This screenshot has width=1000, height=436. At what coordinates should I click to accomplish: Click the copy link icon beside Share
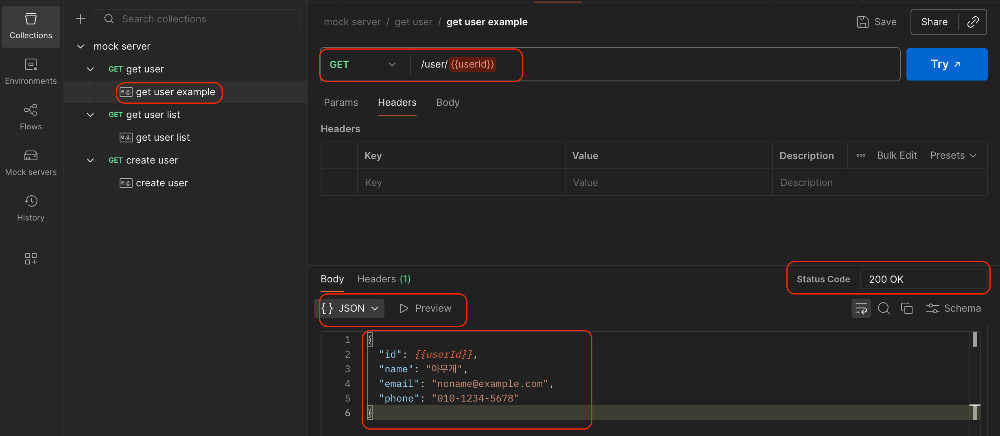click(x=973, y=22)
